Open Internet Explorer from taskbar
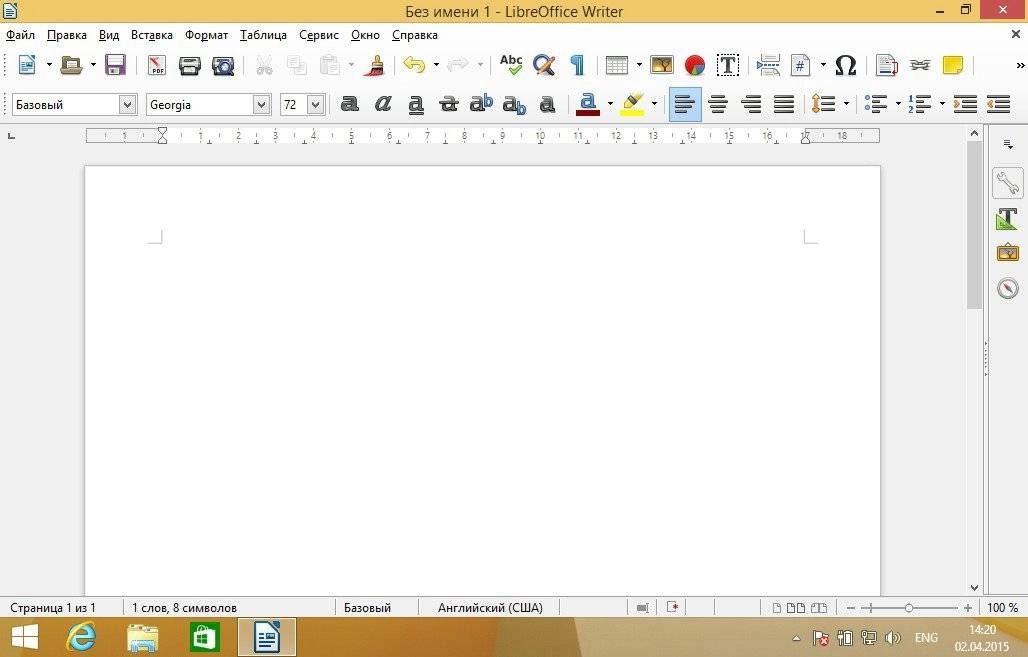Viewport: 1028px width, 657px height. click(81, 637)
